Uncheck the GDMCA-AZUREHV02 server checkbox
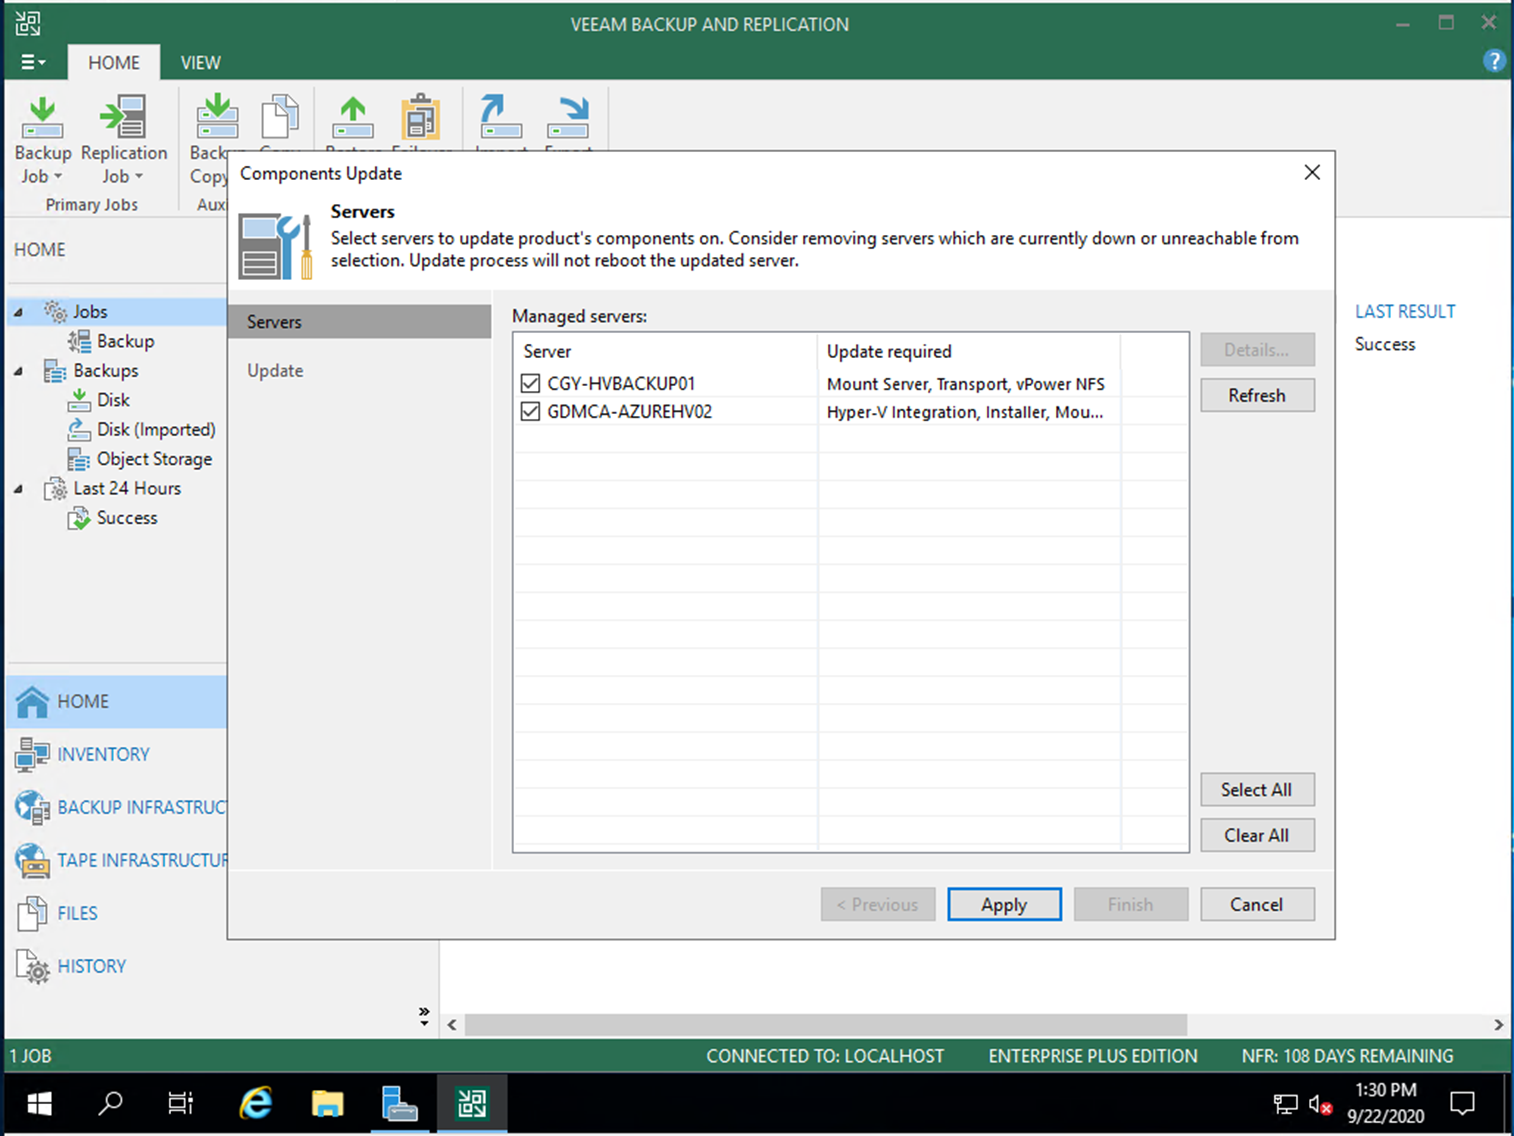 (x=531, y=411)
